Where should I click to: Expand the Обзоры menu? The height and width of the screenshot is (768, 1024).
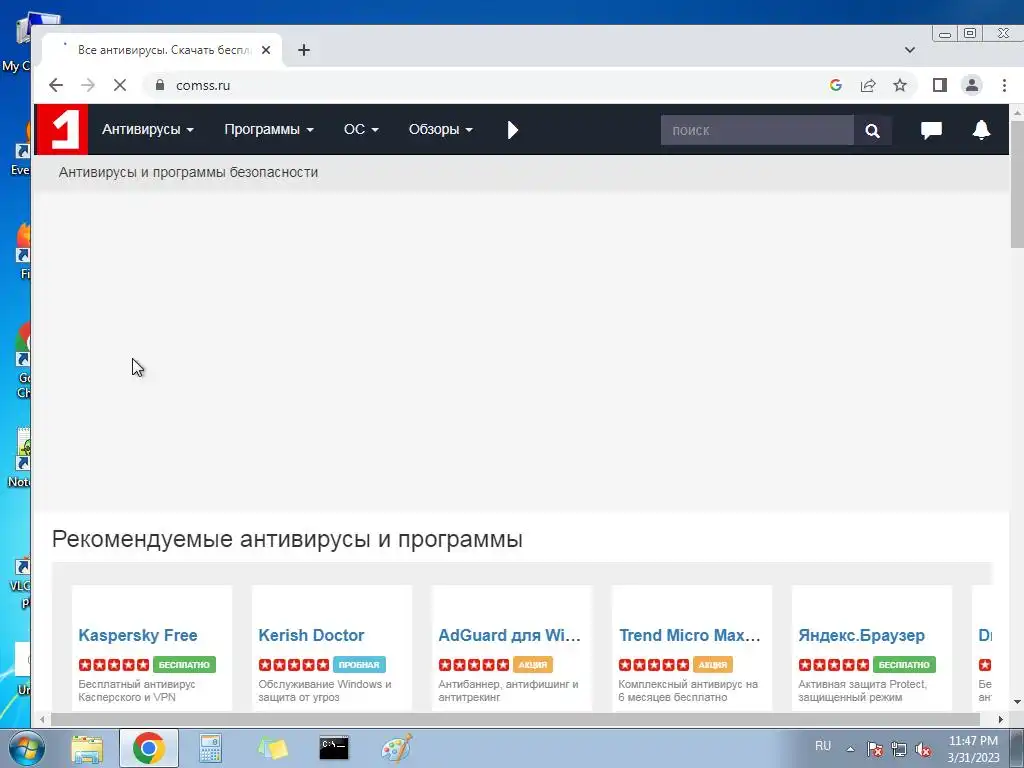(x=440, y=129)
